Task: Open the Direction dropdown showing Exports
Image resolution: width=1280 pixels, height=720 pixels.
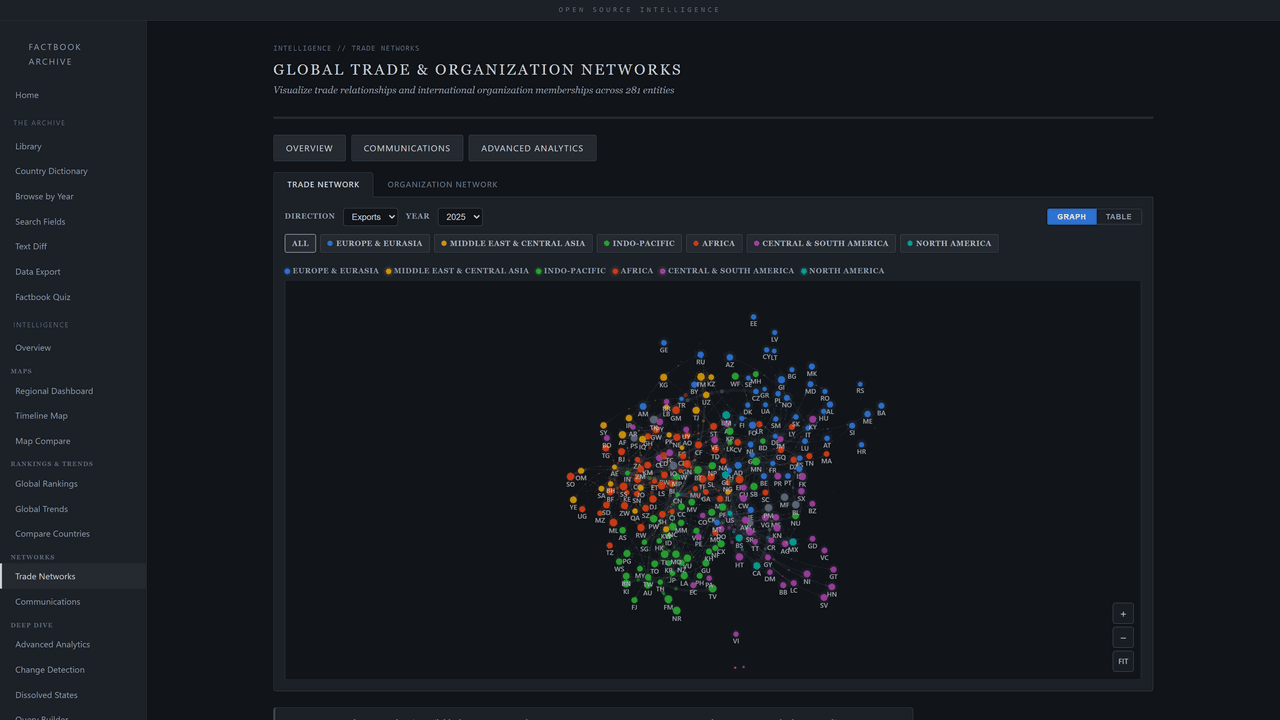Action: pyautogui.click(x=370, y=216)
